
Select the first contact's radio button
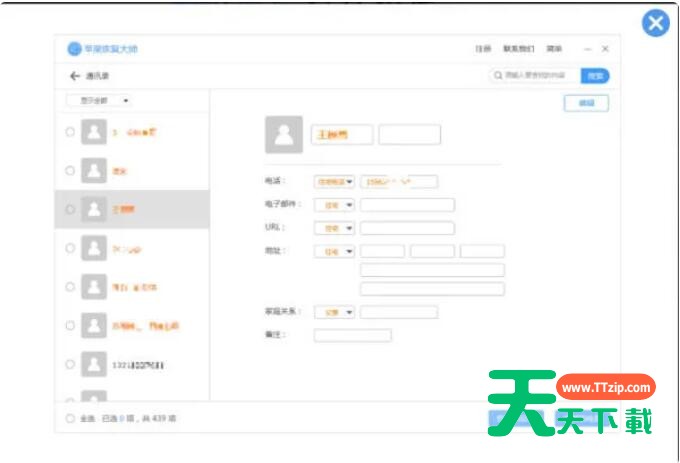pos(70,132)
